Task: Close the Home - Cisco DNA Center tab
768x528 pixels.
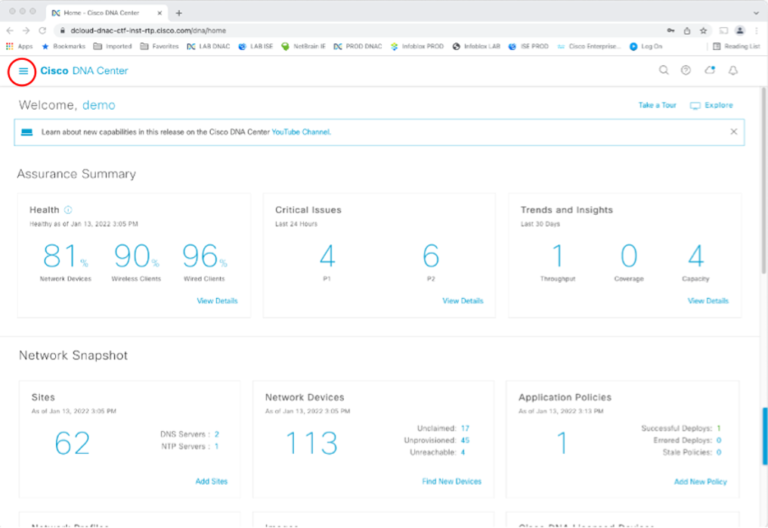Action: point(159,13)
